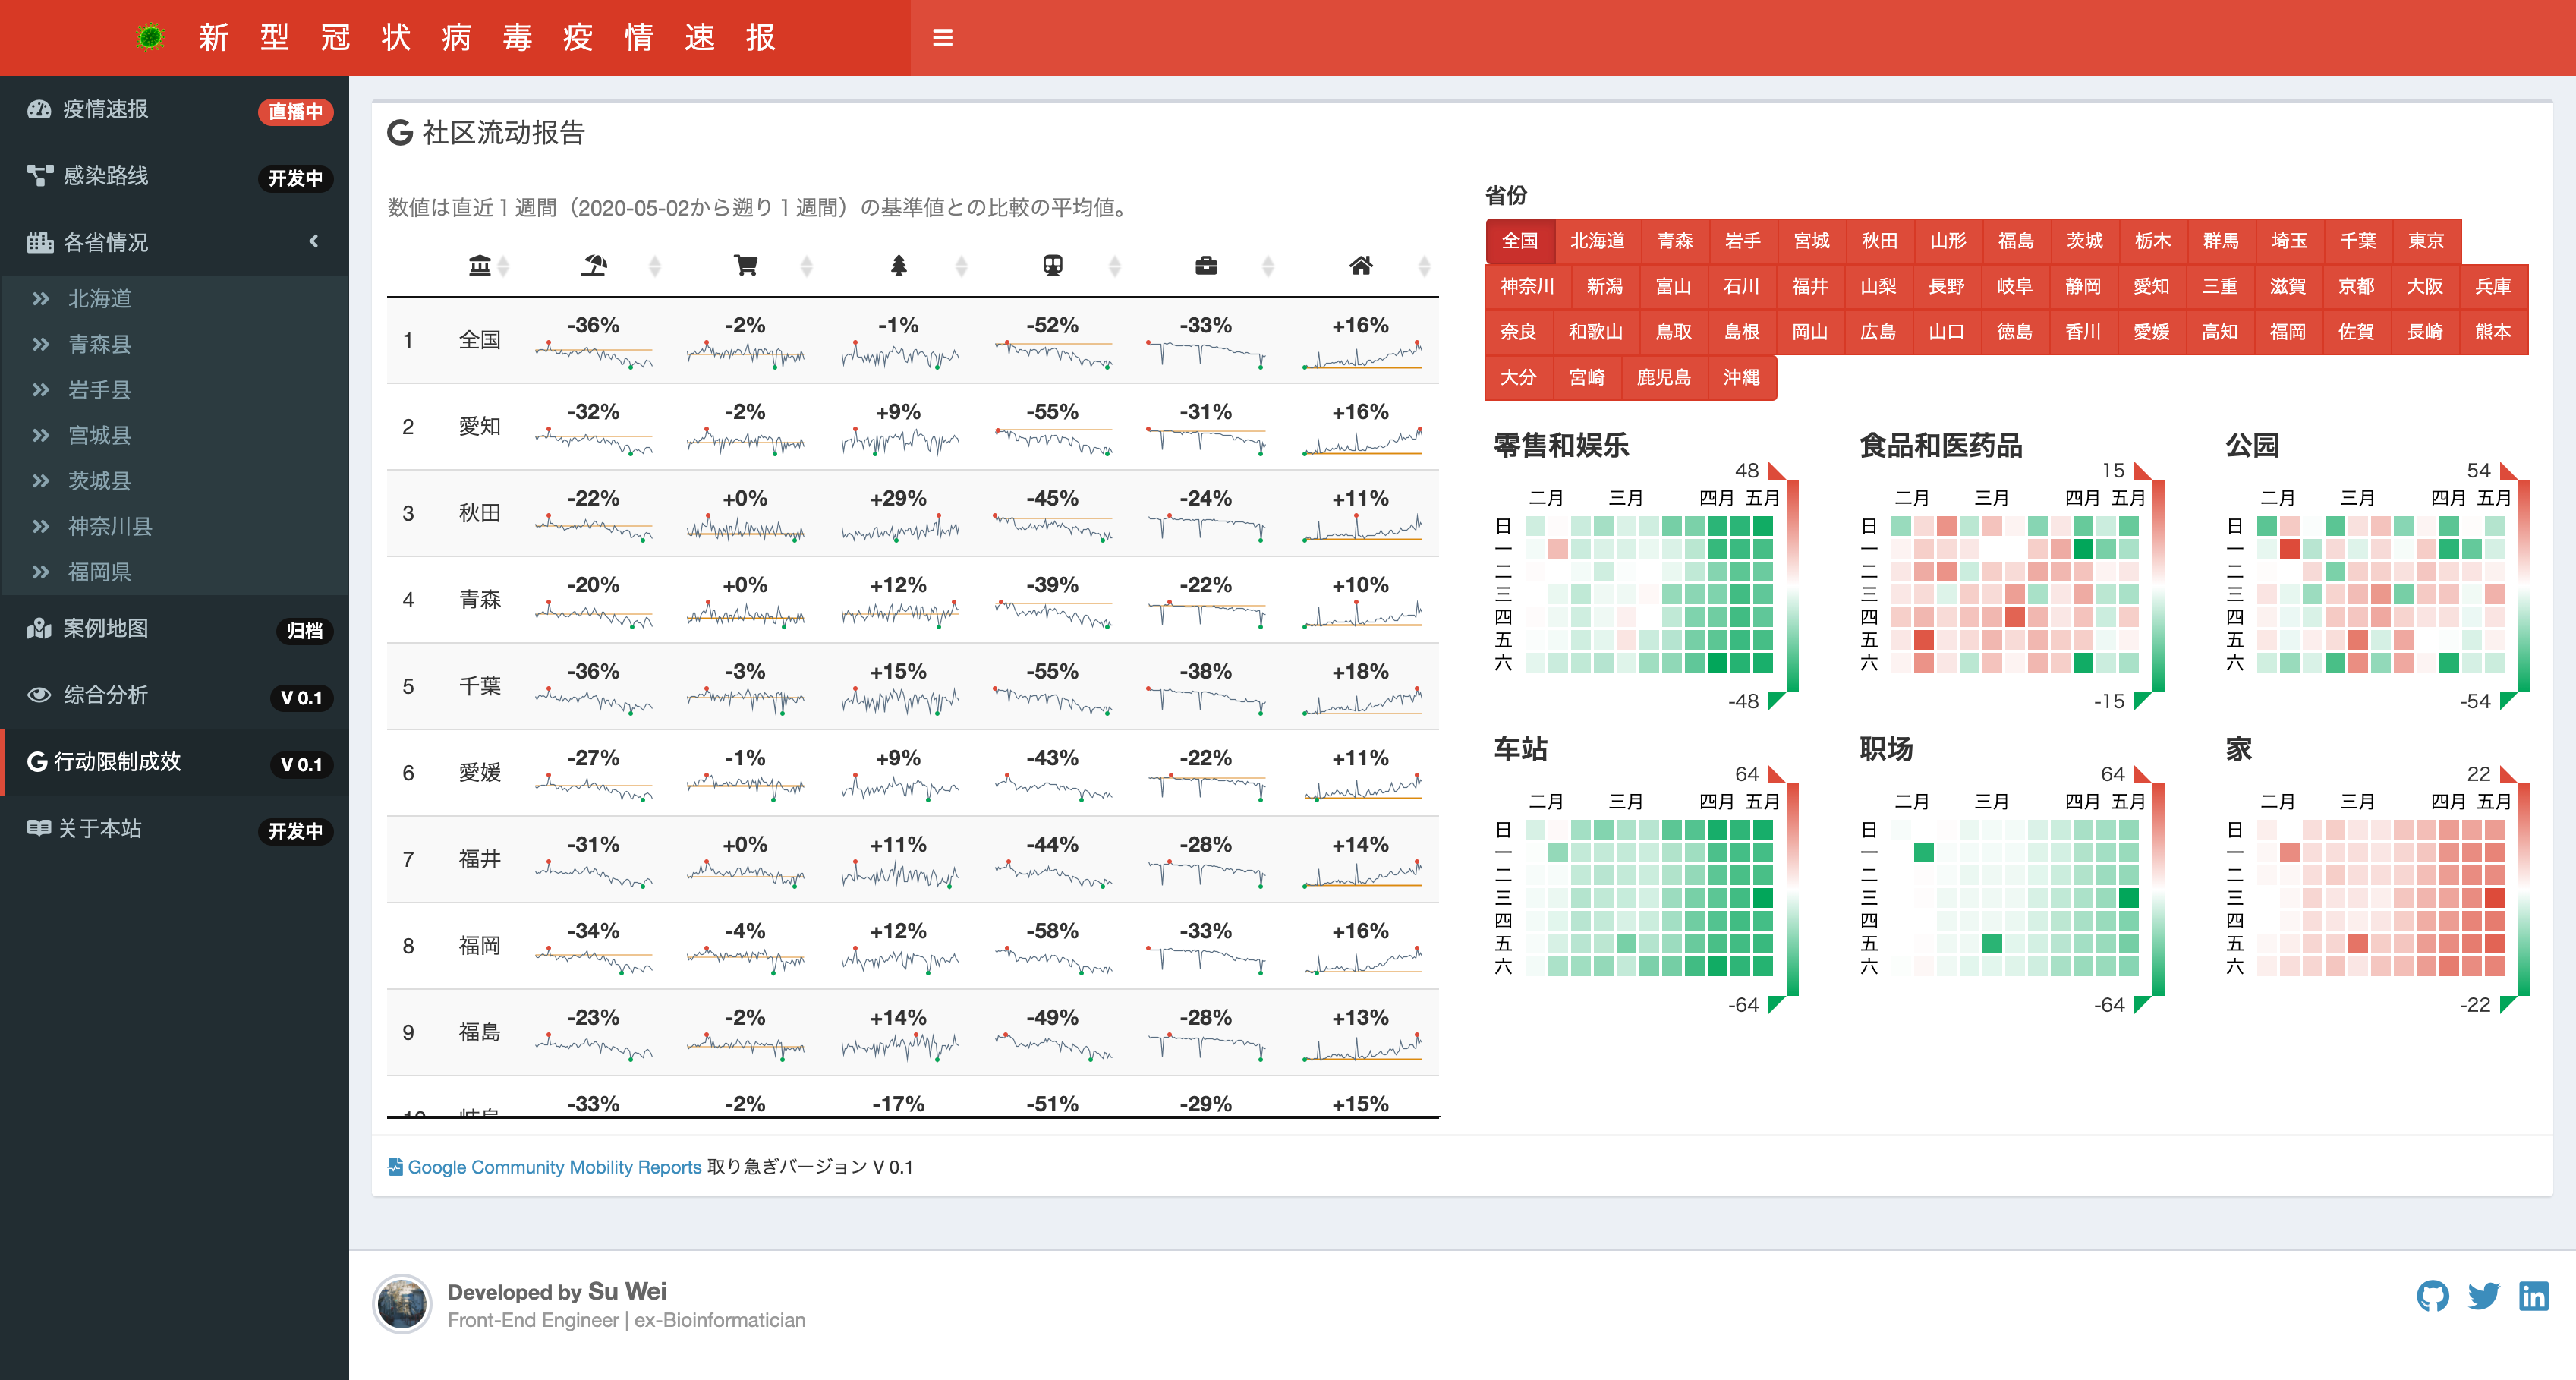This screenshot has height=1380, width=2576.
Task: Sort by the home residential column icon
Action: [1360, 265]
